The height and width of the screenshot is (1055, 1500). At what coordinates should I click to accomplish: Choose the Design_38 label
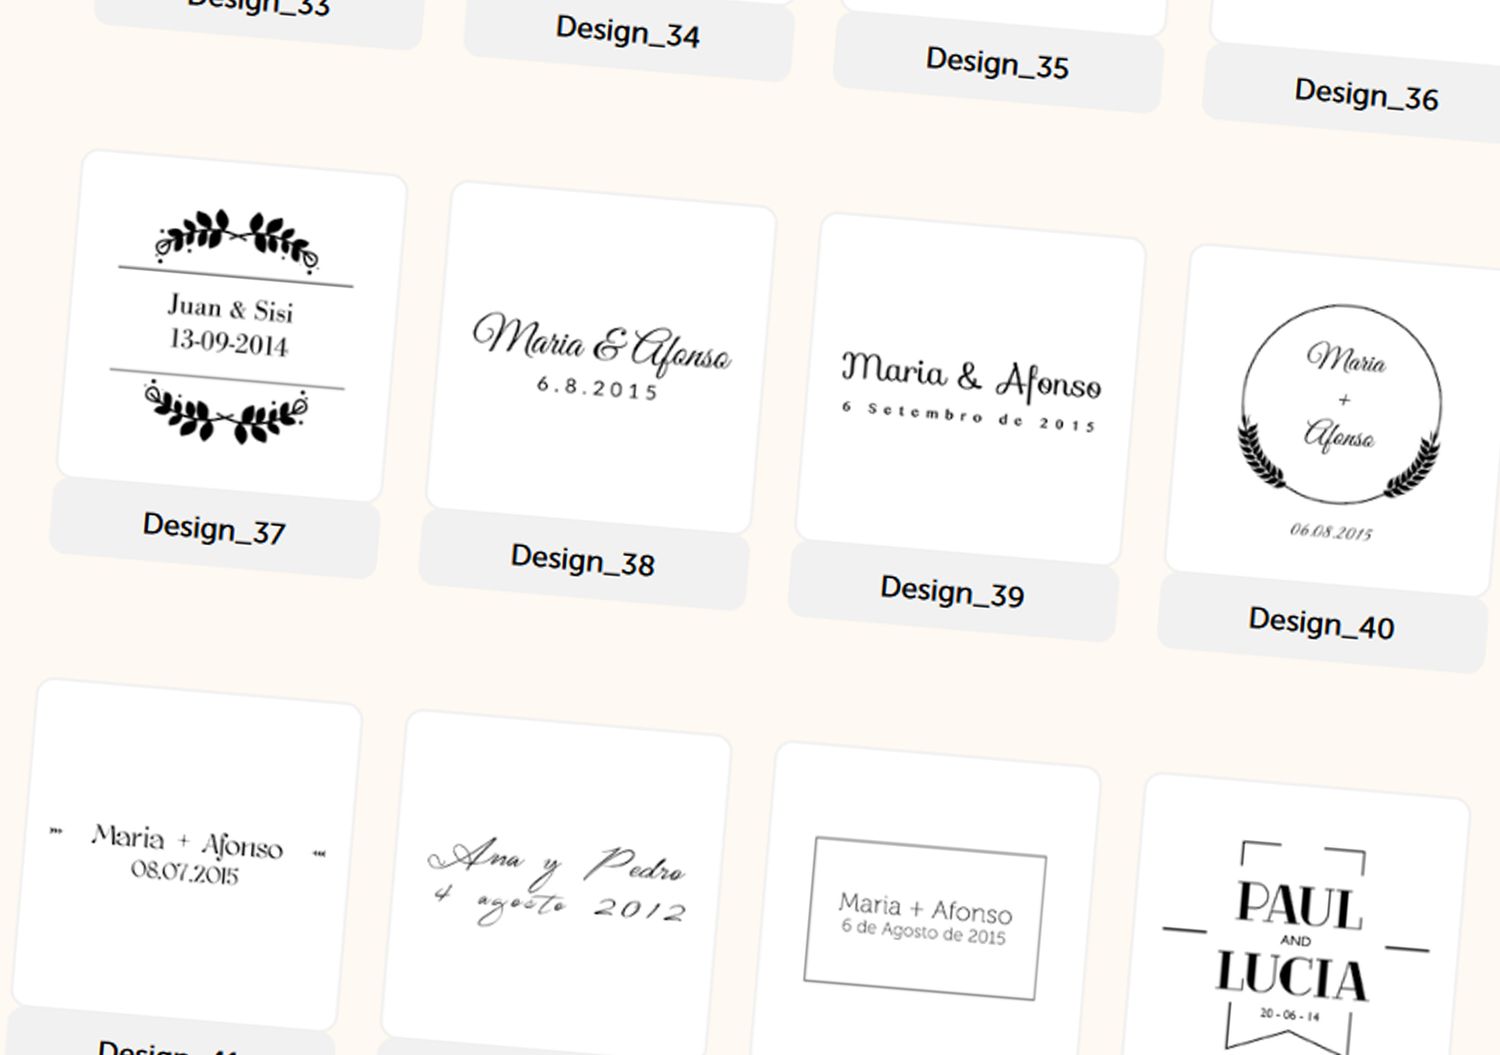click(583, 560)
